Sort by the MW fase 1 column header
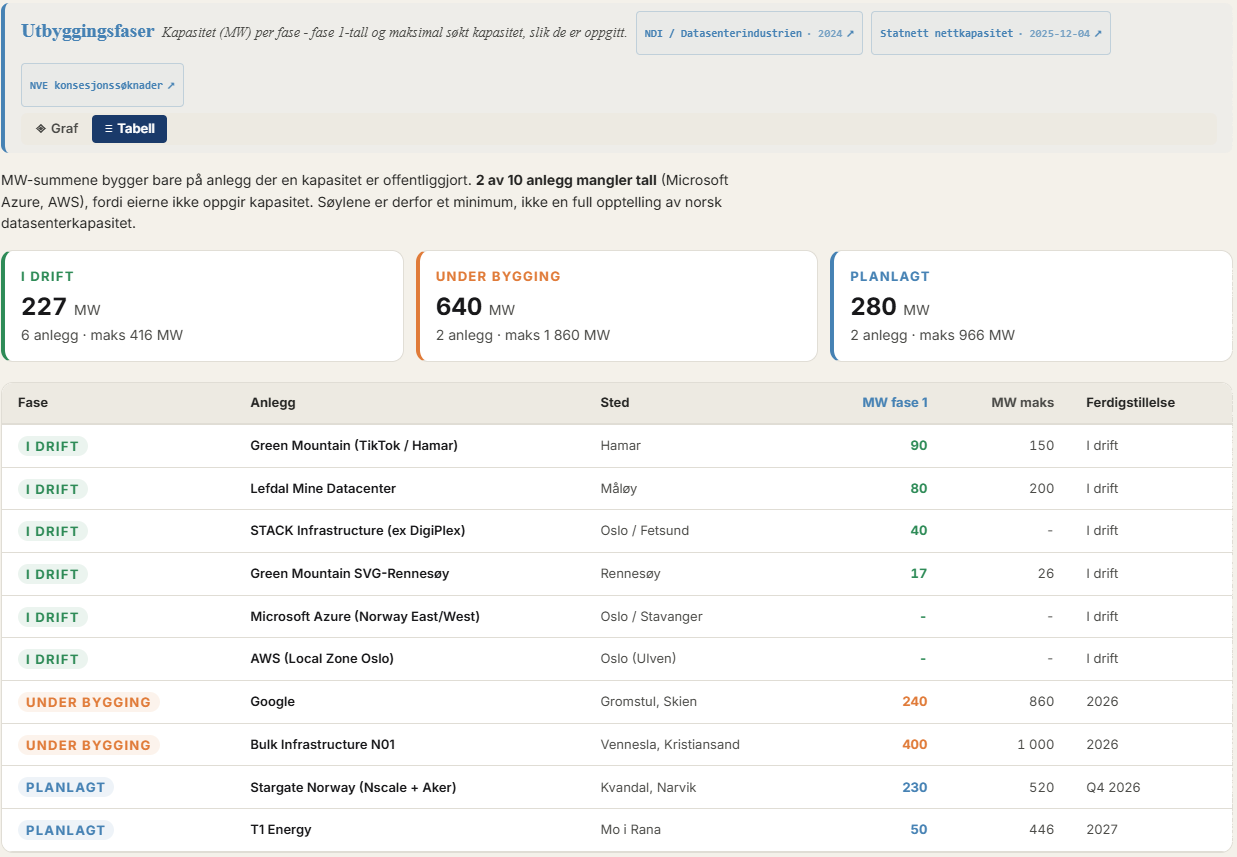The image size is (1237, 857). (x=895, y=402)
